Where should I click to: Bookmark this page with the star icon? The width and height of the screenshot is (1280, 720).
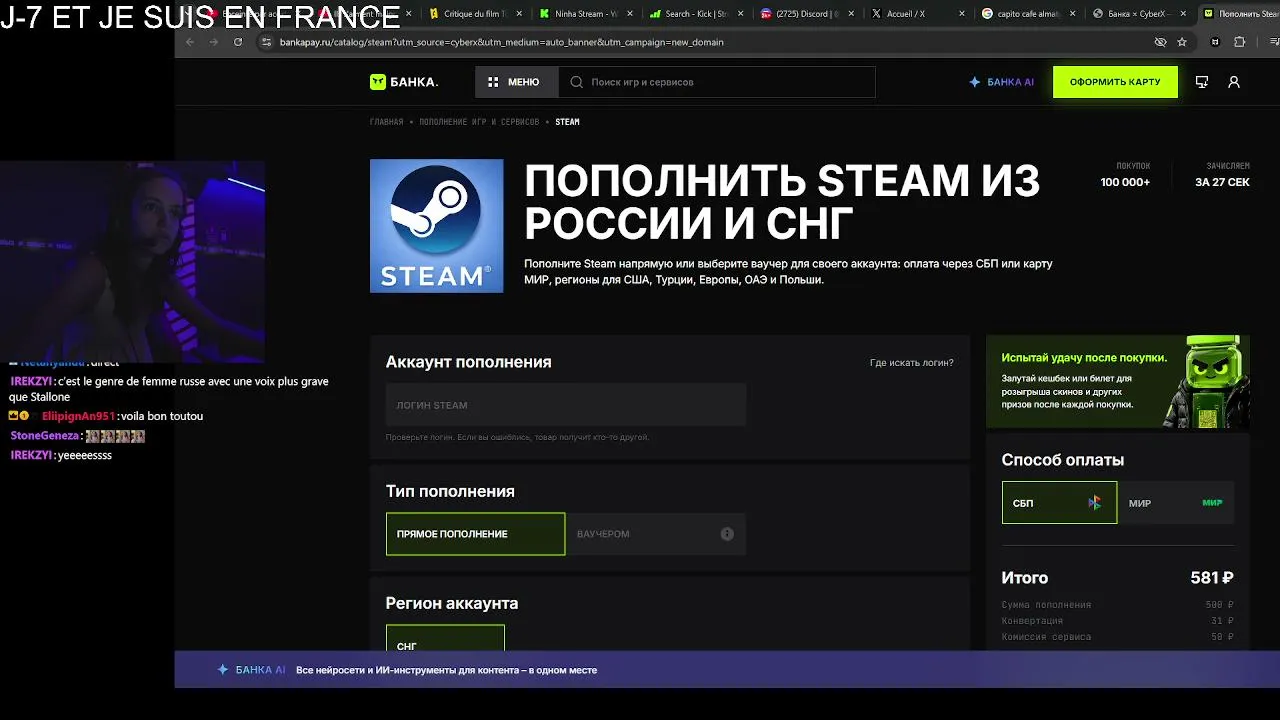coord(1182,42)
